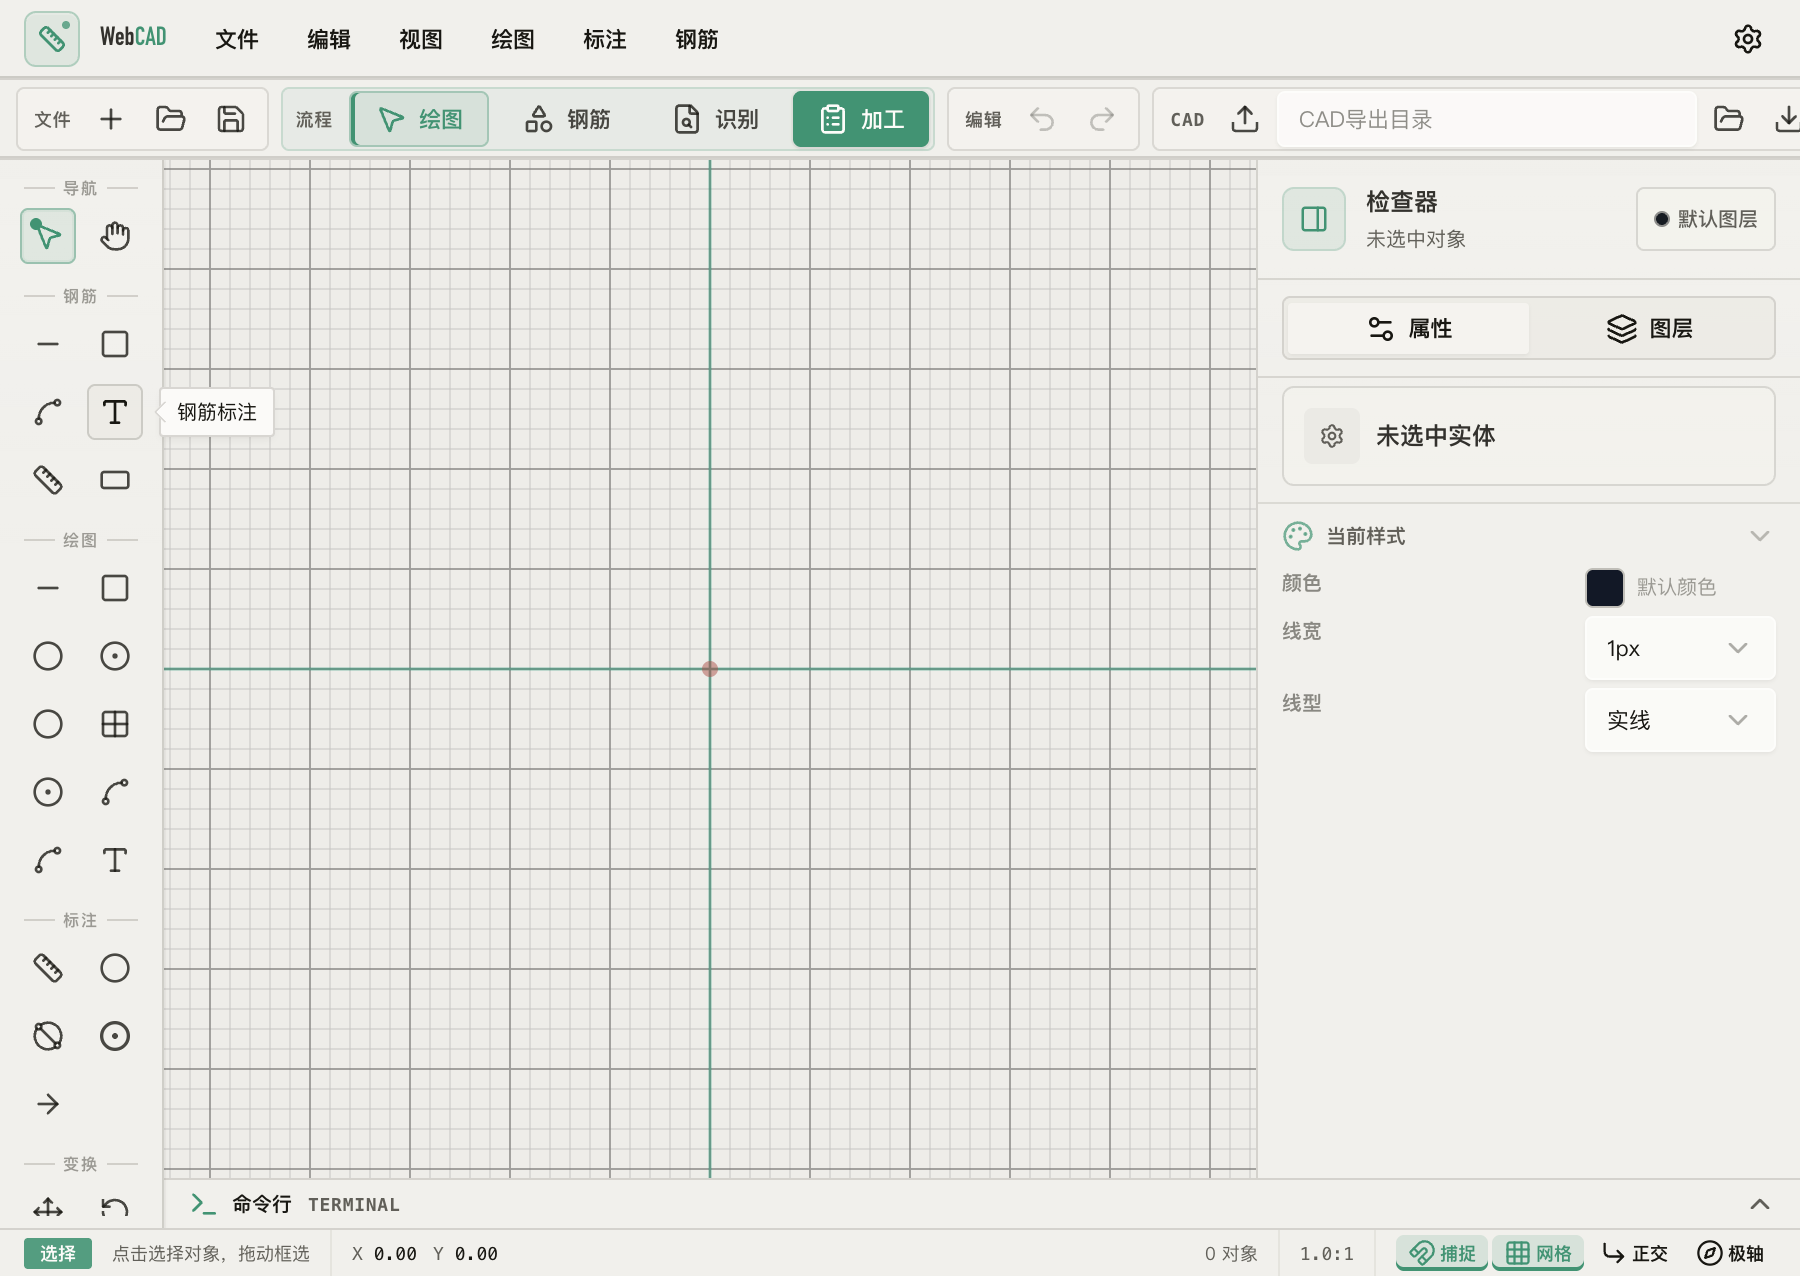Switch workflow to 识别 step
The image size is (1800, 1276).
click(716, 119)
